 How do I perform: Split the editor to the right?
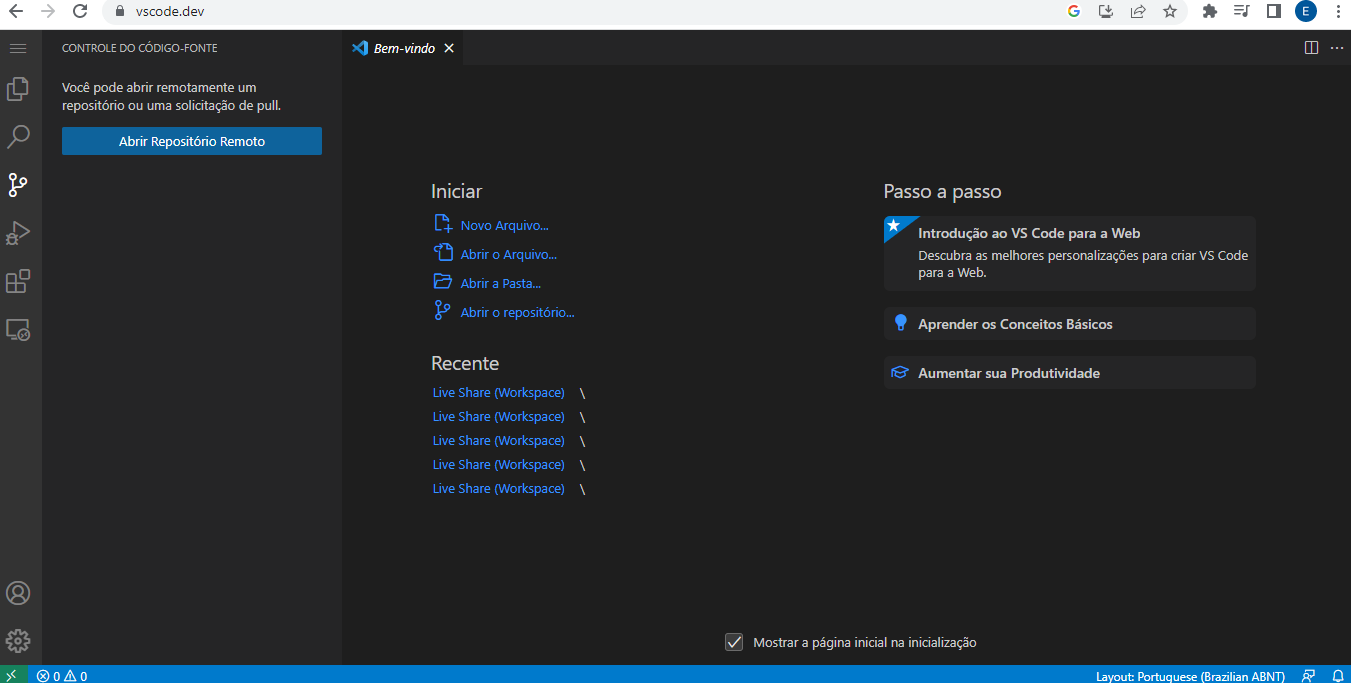pos(1311,48)
